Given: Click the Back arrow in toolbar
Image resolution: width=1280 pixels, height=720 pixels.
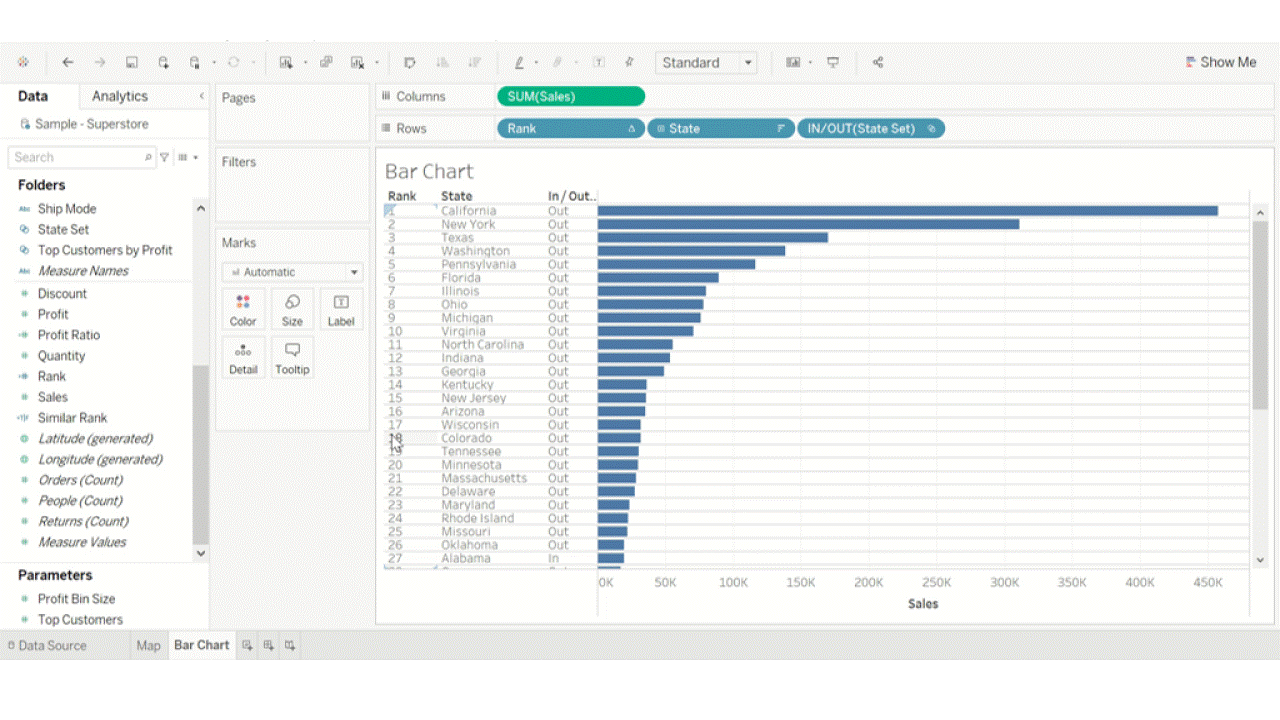Looking at the screenshot, I should (68, 62).
